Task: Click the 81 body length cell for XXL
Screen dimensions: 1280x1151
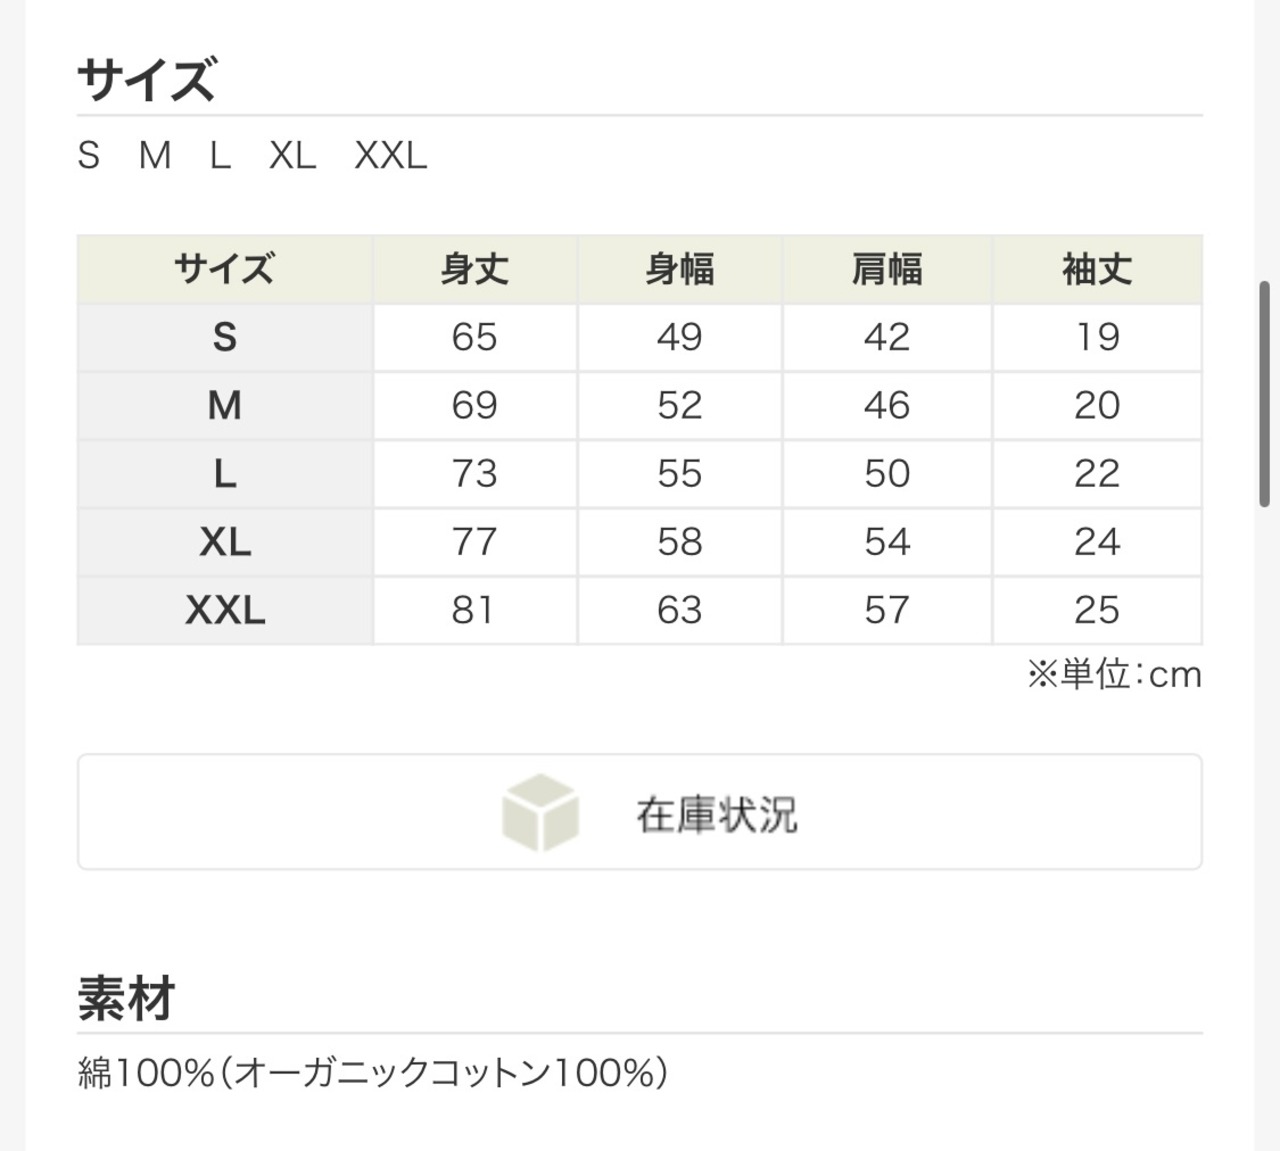Action: [475, 609]
